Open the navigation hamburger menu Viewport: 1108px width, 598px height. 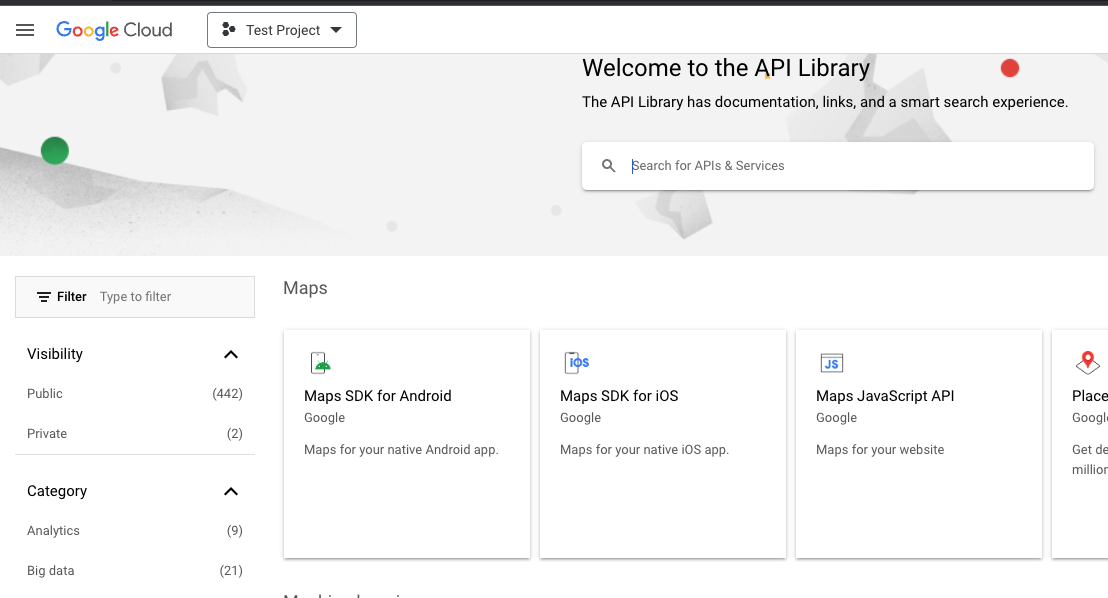click(x=25, y=29)
